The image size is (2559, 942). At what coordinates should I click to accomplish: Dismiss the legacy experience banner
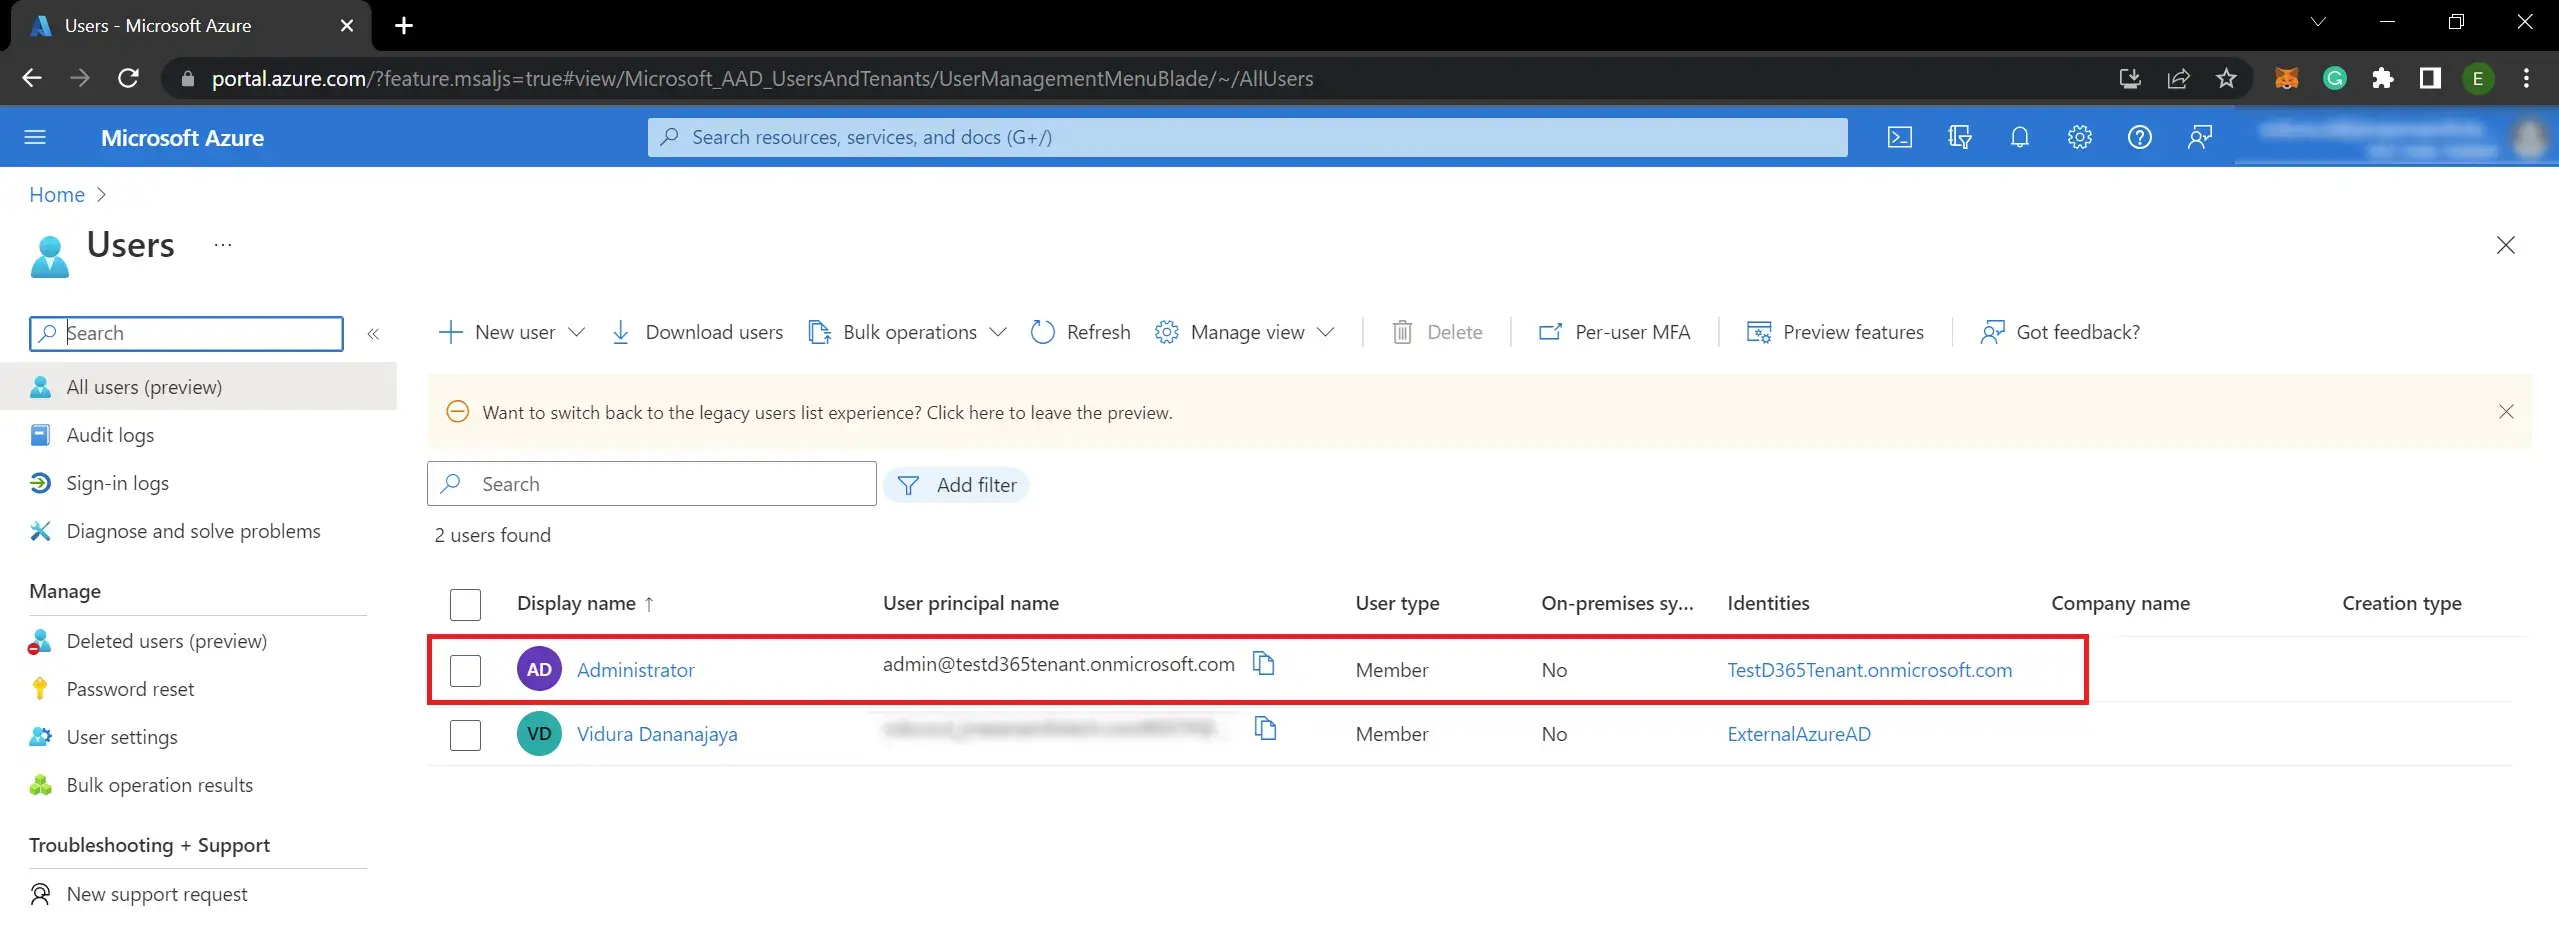click(x=2505, y=412)
